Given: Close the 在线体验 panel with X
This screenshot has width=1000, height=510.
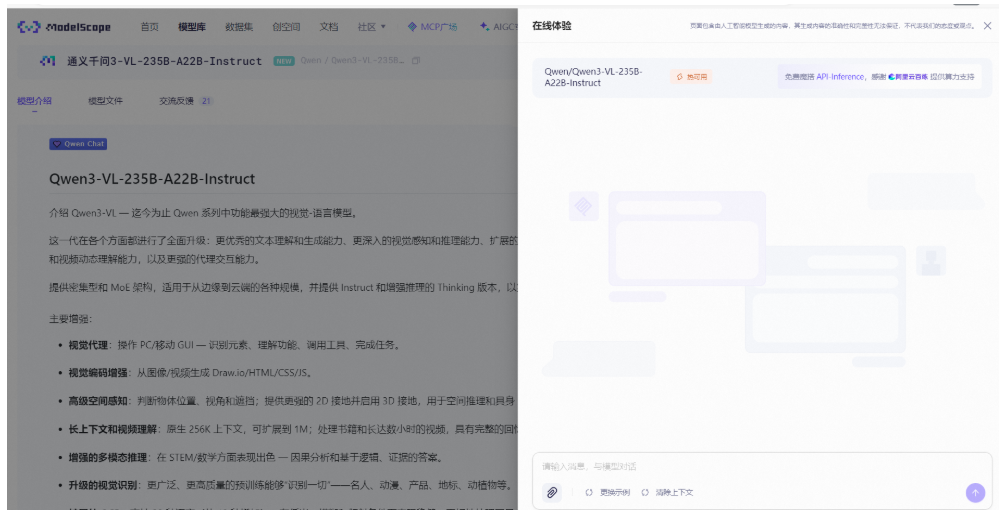Looking at the screenshot, I should [x=987, y=26].
